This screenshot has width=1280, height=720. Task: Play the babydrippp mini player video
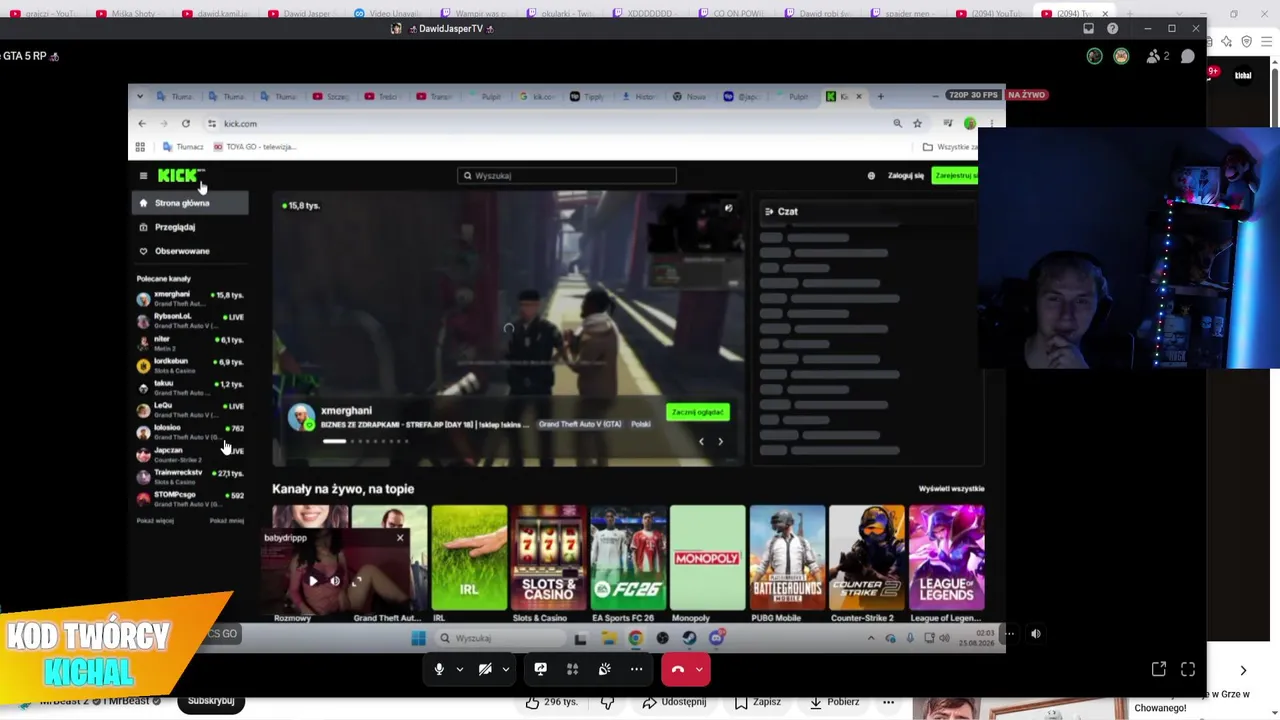pos(313,581)
